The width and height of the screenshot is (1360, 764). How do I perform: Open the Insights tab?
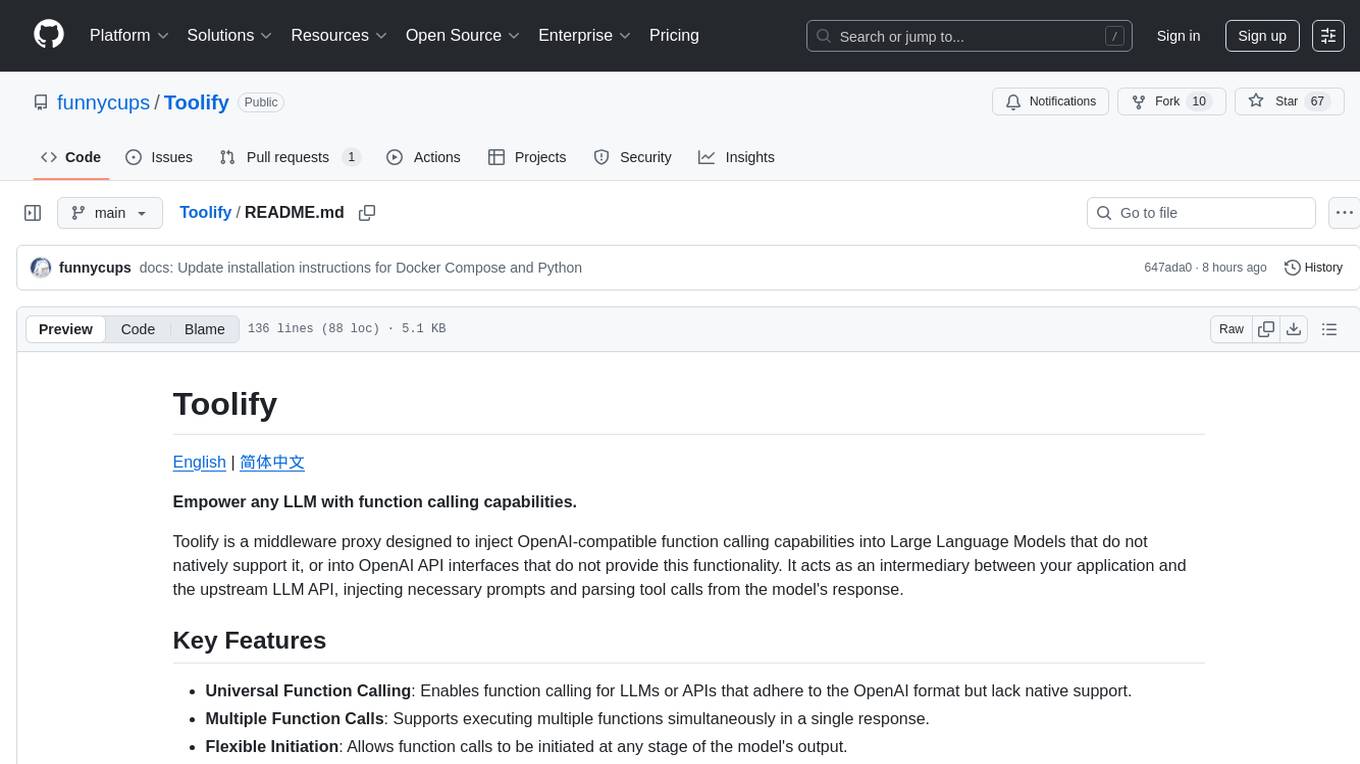click(x=736, y=157)
